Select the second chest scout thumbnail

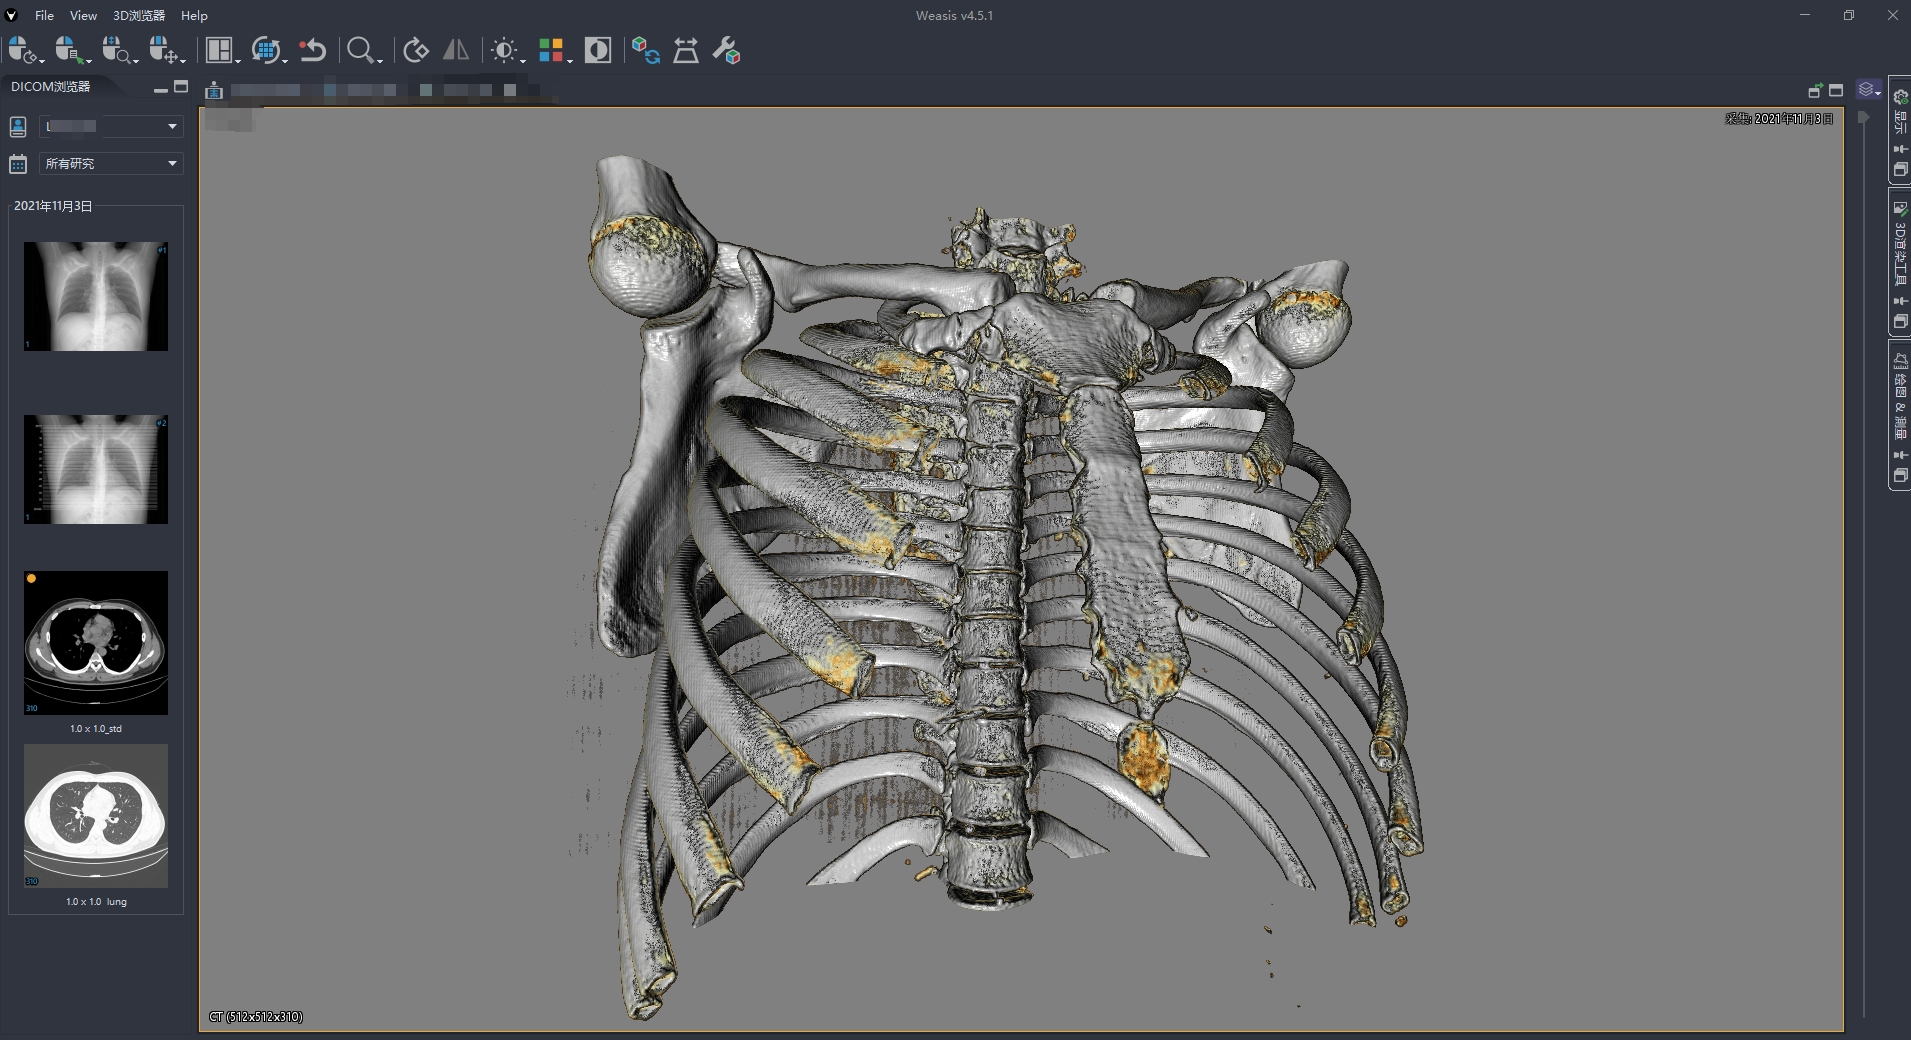(x=96, y=469)
